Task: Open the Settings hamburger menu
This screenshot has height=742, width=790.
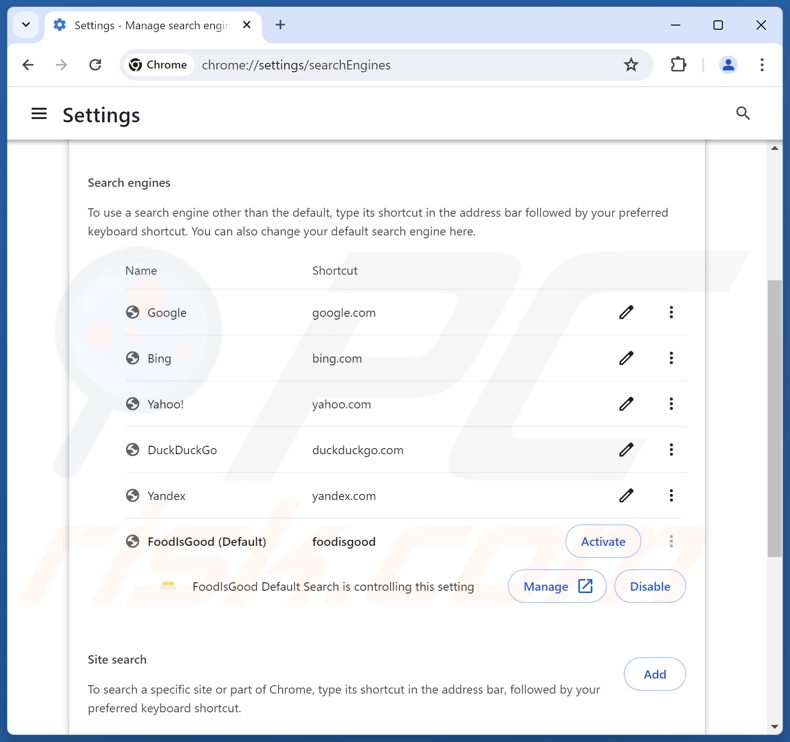Action: 39,114
